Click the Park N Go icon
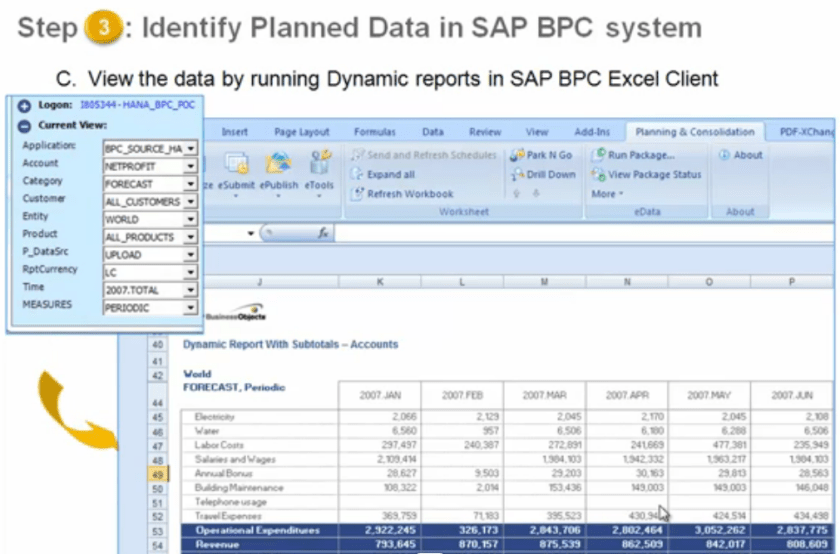 click(x=518, y=156)
